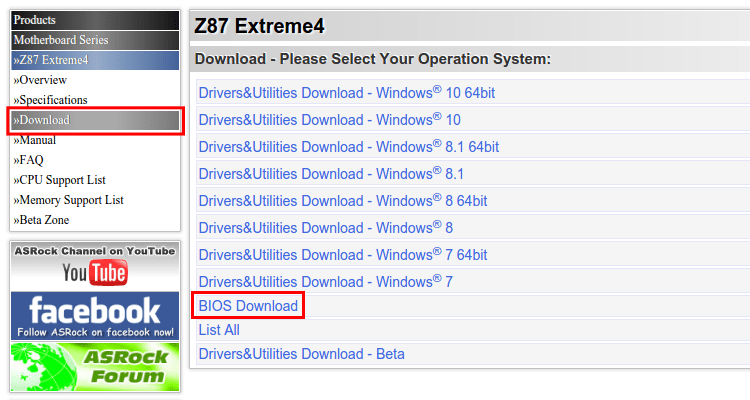The image size is (750, 400).
Task: Go to the Overview page
Action: (x=40, y=80)
